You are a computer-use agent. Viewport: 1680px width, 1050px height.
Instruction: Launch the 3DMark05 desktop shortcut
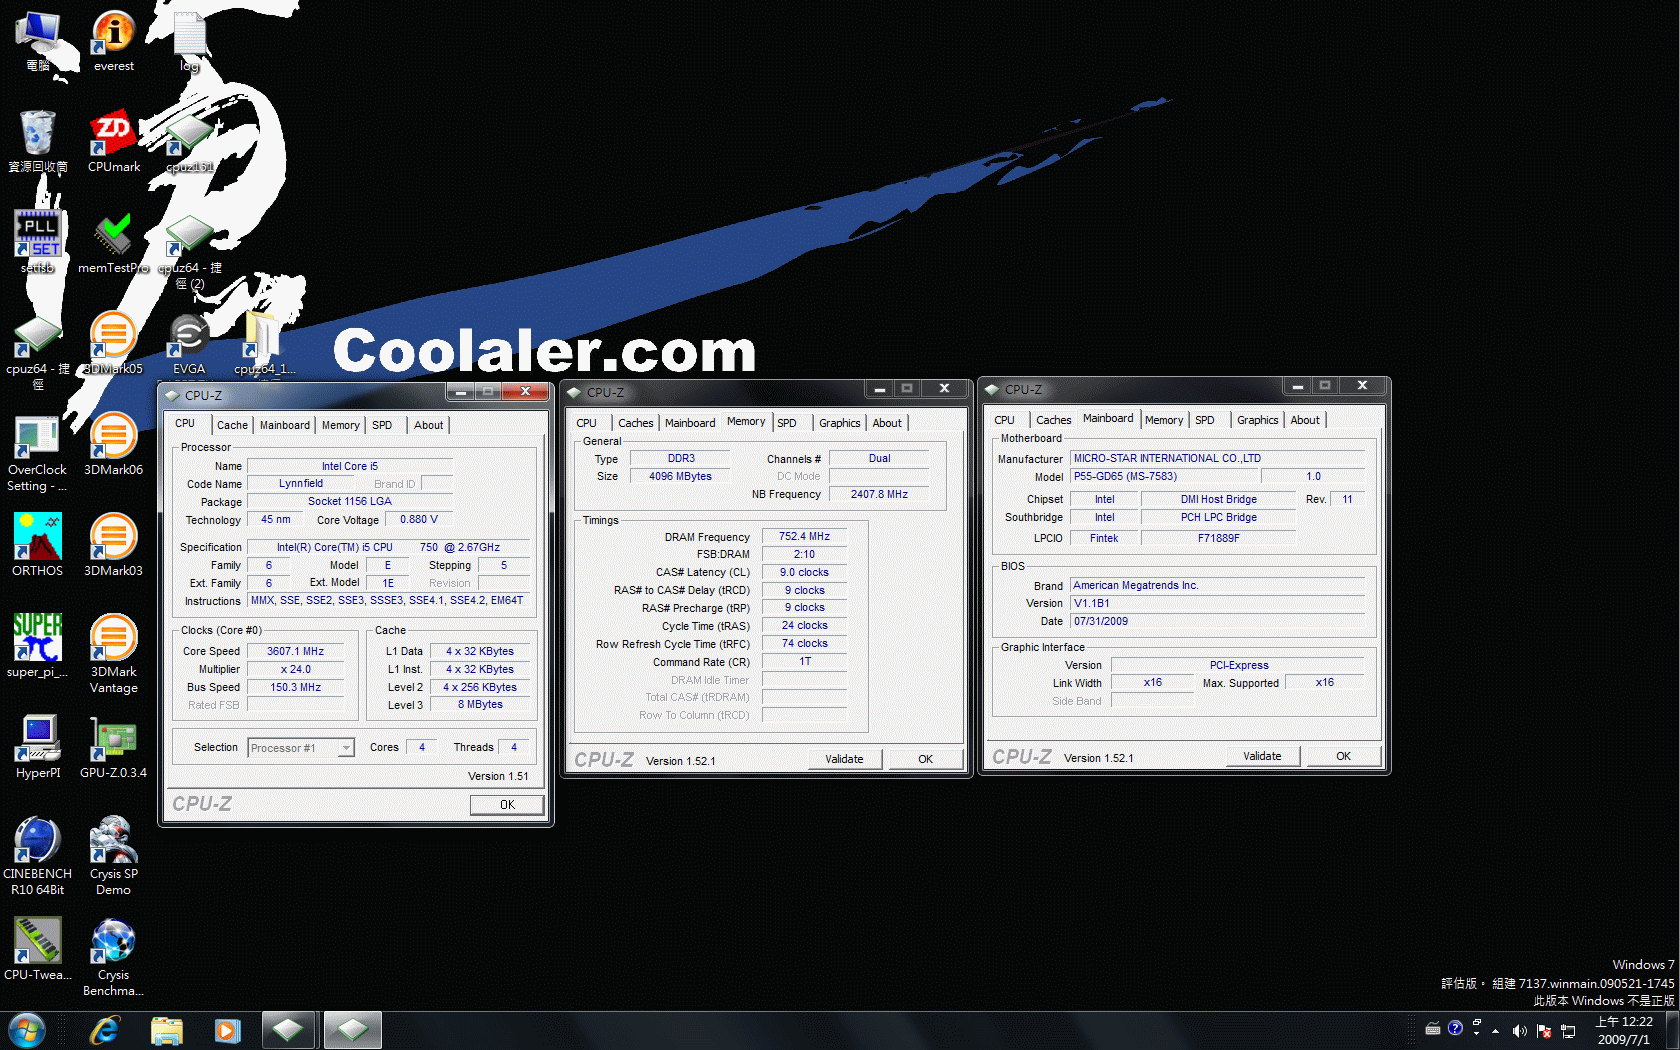point(113,343)
